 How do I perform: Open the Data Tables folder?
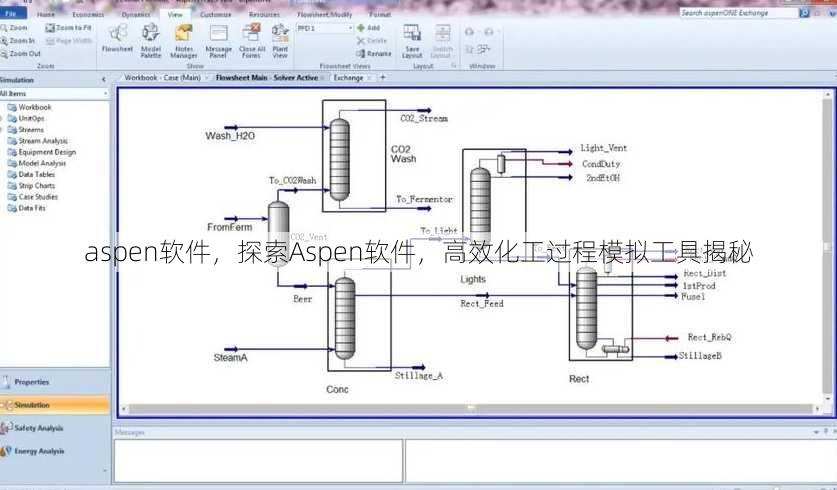tap(31, 175)
